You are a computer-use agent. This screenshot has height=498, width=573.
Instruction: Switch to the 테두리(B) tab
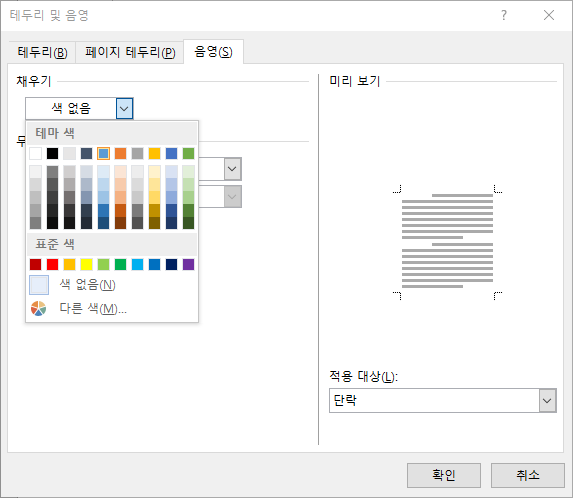(x=42, y=52)
